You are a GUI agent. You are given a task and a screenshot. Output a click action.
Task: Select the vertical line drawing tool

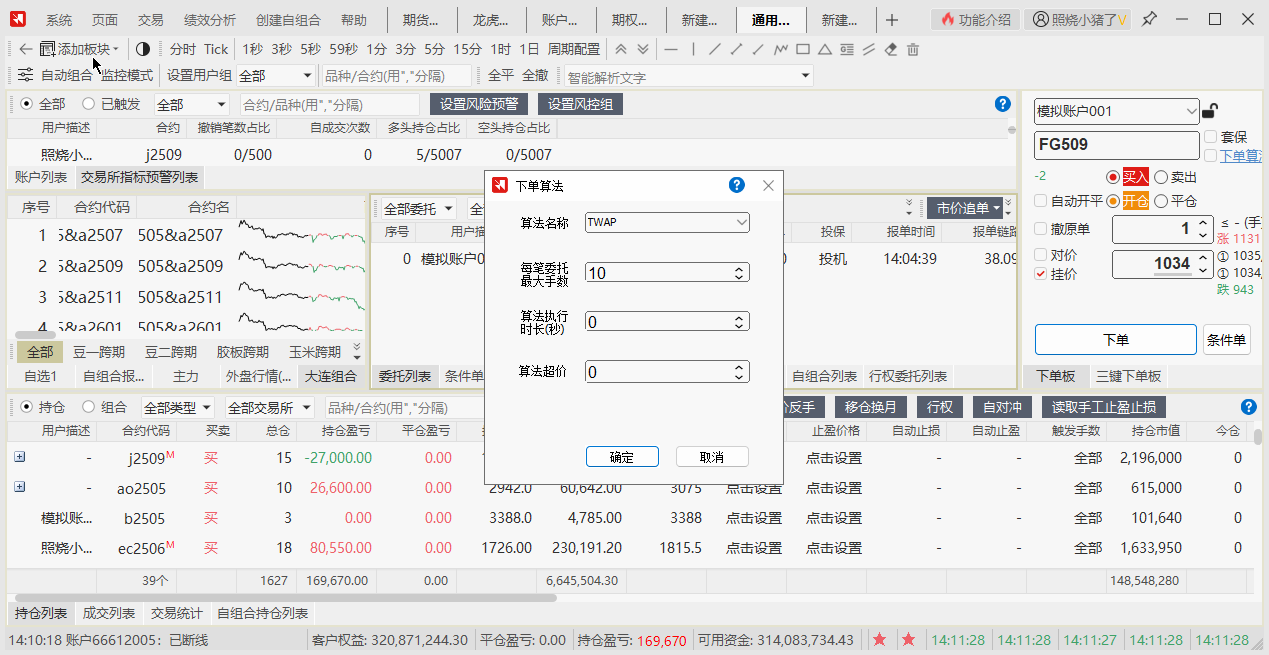(x=692, y=49)
